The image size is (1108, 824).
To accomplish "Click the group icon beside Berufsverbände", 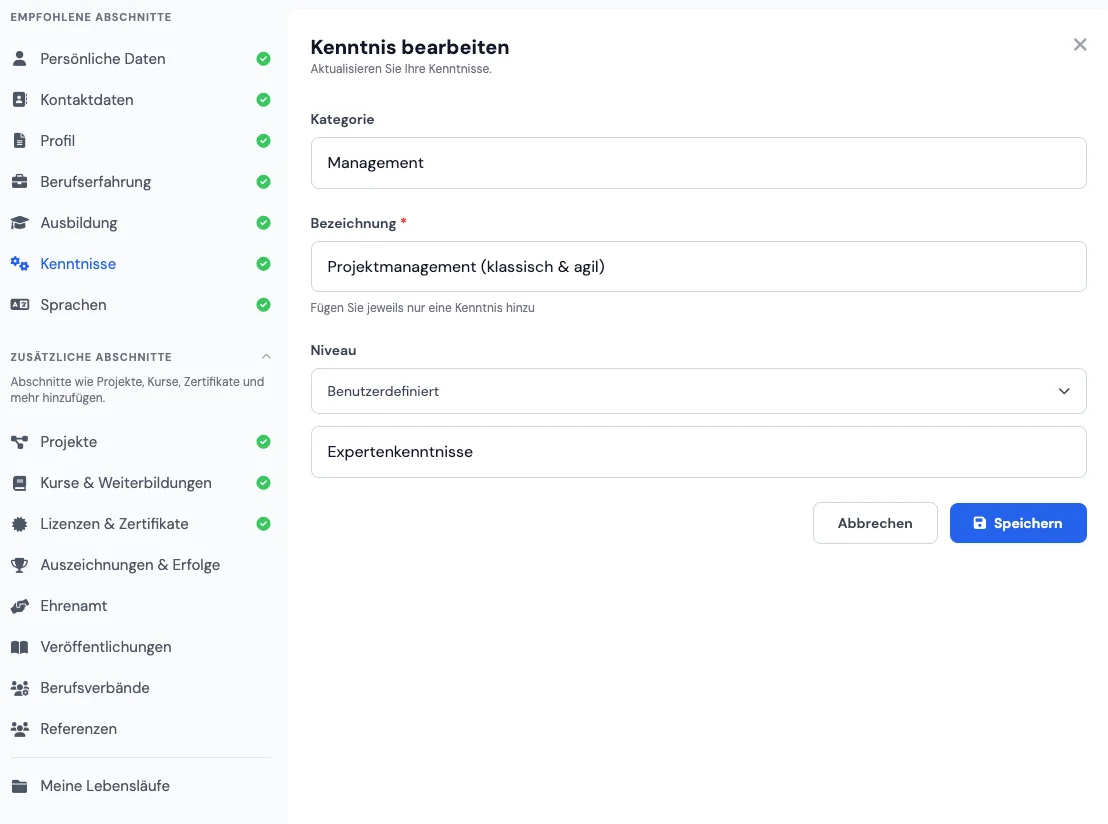I will 20,688.
